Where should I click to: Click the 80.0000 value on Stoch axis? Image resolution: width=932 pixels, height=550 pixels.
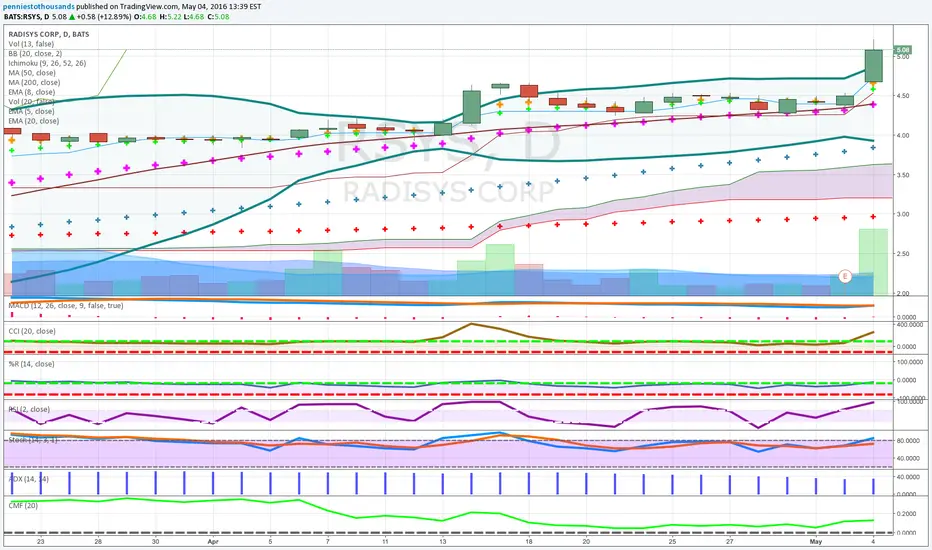[x=908, y=441]
